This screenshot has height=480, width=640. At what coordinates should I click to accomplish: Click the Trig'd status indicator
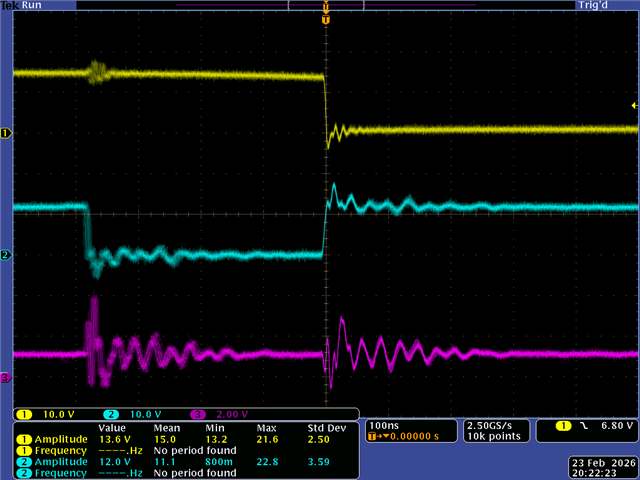(x=593, y=5)
